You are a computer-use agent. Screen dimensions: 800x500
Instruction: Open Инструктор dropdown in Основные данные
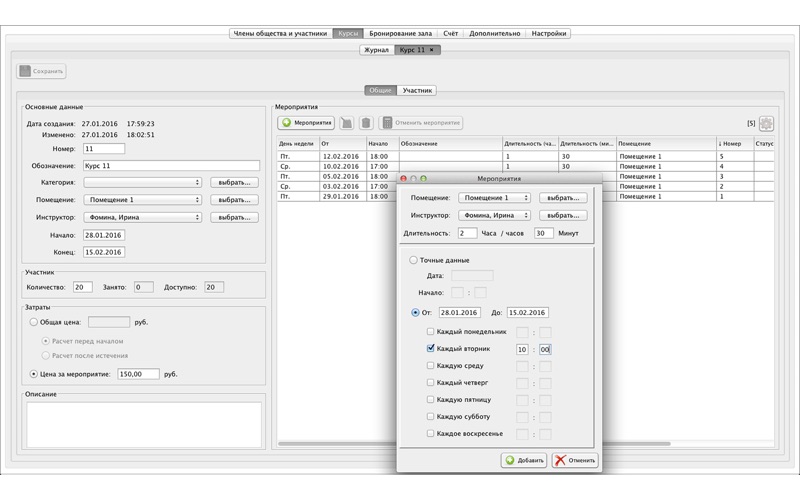(x=142, y=217)
